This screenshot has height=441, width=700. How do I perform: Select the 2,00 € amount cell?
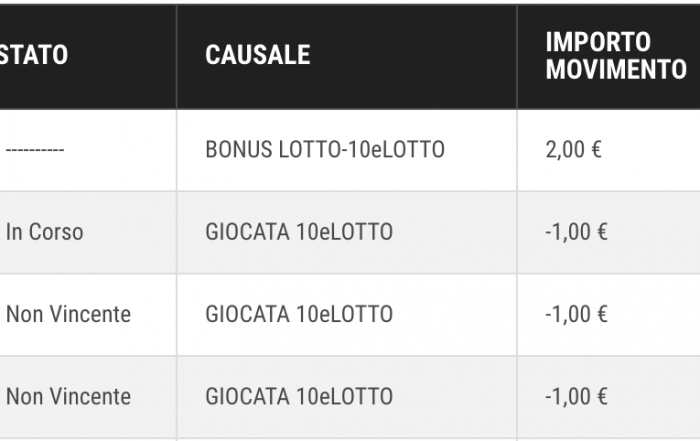point(574,150)
